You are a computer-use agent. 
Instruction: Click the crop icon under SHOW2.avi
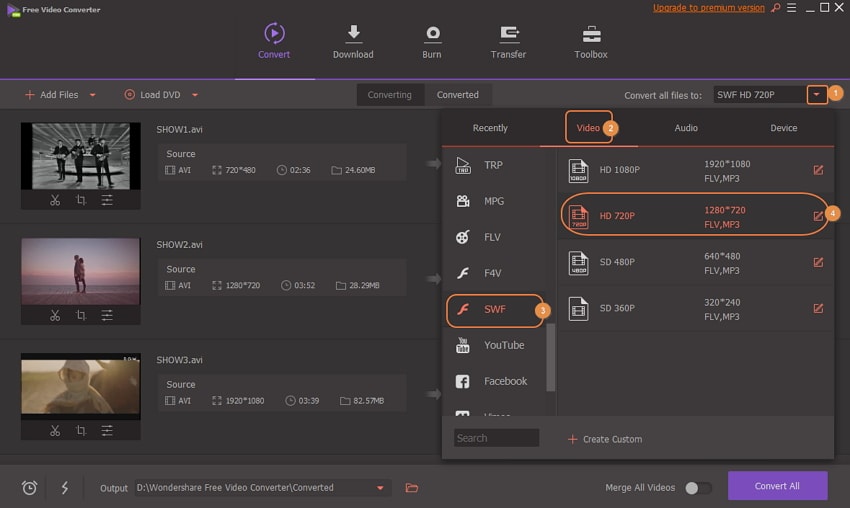pos(81,316)
